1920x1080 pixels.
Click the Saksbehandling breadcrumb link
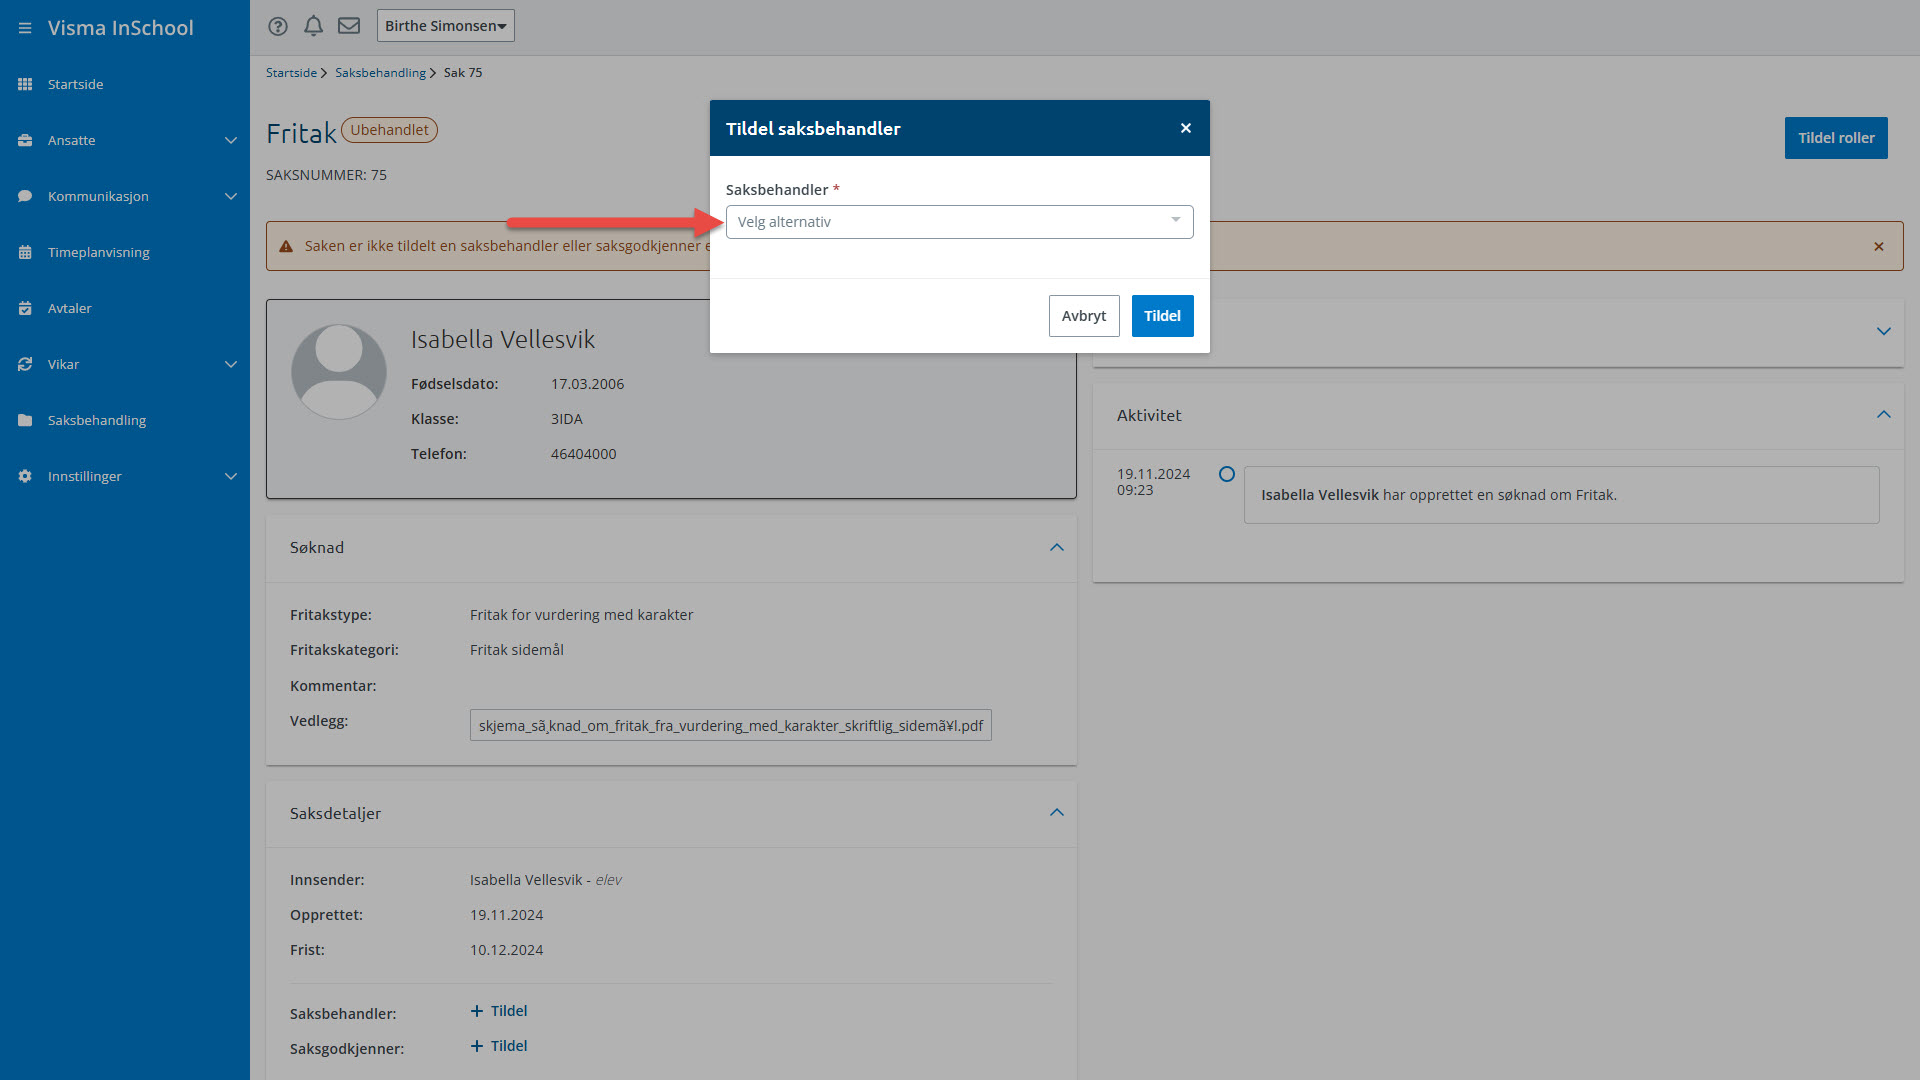pyautogui.click(x=380, y=73)
